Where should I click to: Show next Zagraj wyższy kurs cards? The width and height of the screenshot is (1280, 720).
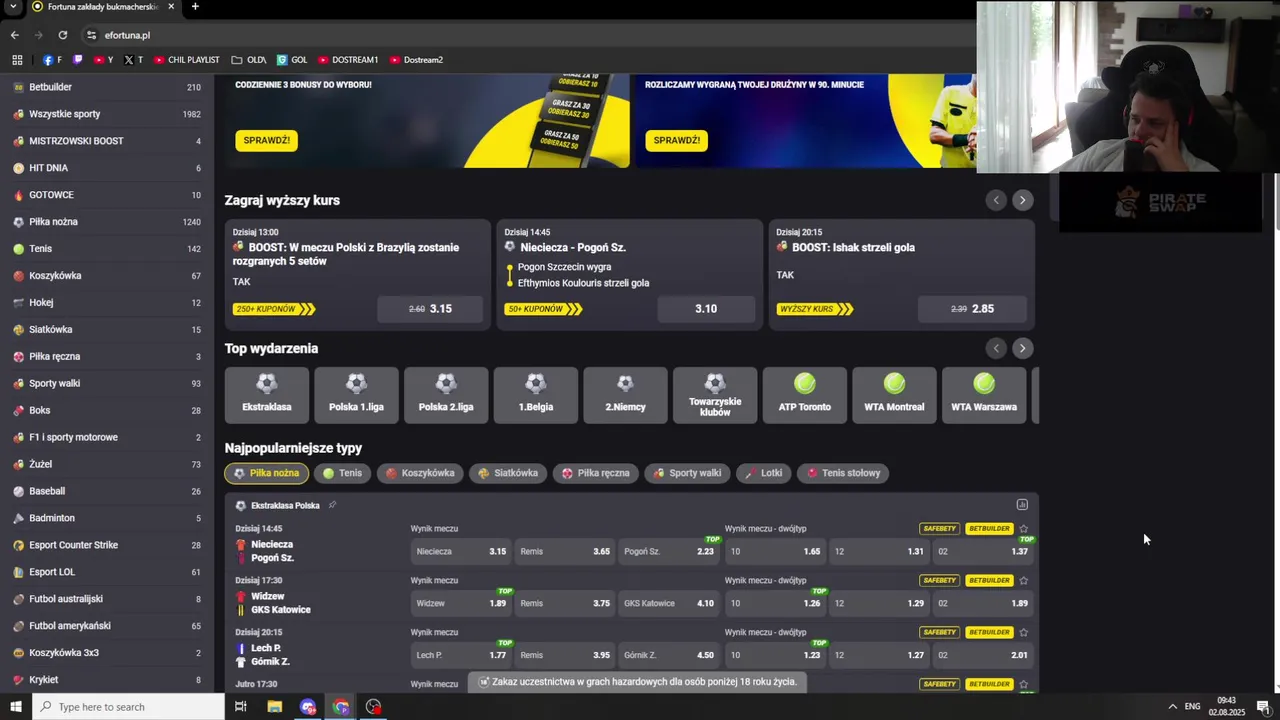tap(1022, 200)
